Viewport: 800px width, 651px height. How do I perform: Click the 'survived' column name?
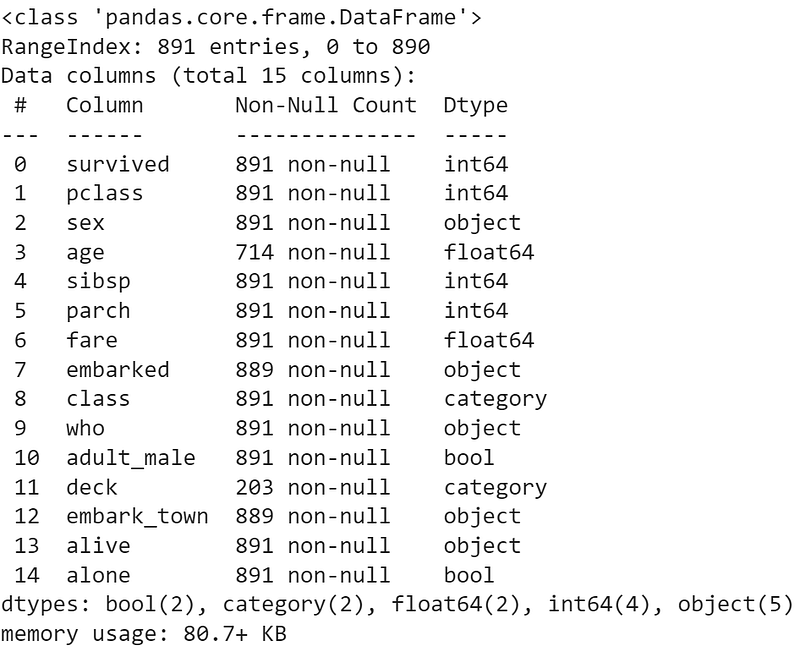[x=118, y=164]
